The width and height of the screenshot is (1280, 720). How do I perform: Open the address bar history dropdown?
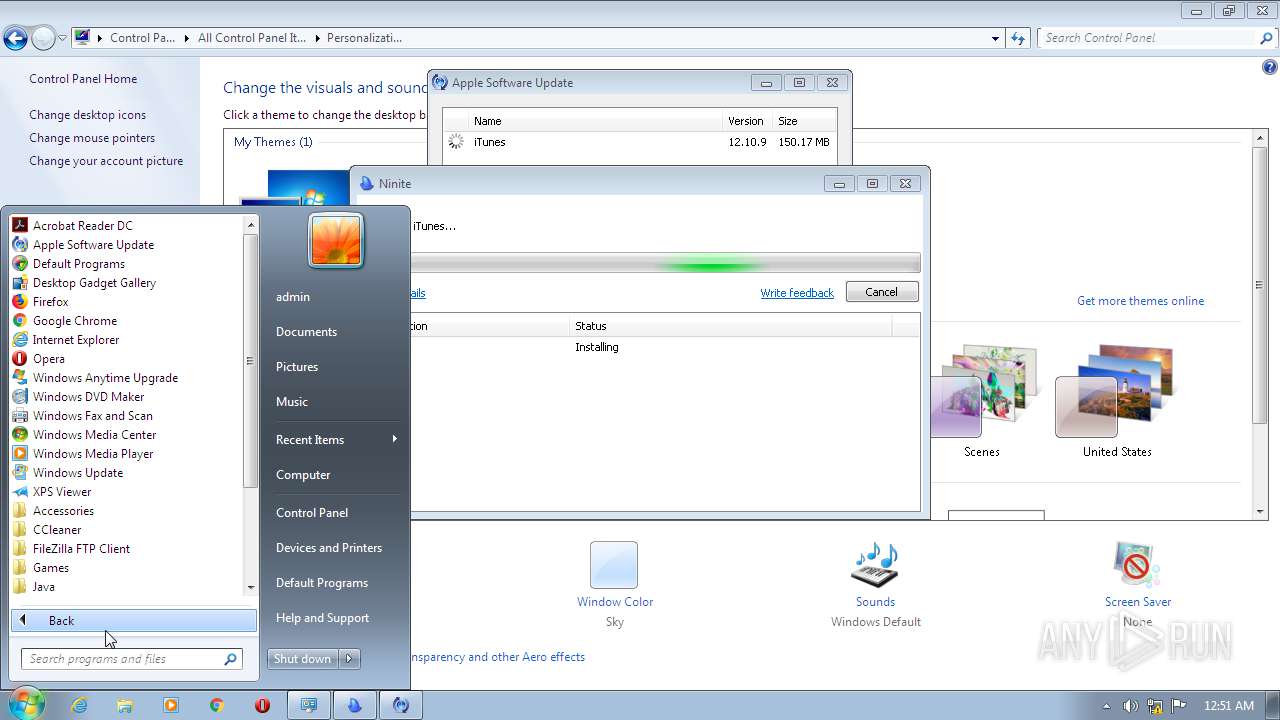[x=995, y=38]
